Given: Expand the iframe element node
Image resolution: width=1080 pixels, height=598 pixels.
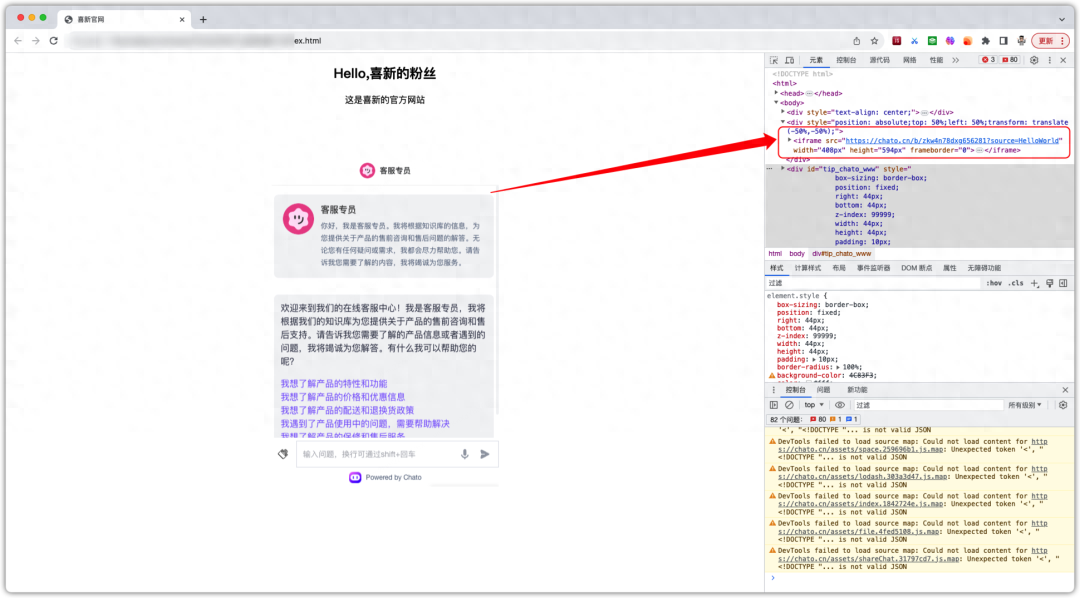Looking at the screenshot, I should [x=790, y=140].
